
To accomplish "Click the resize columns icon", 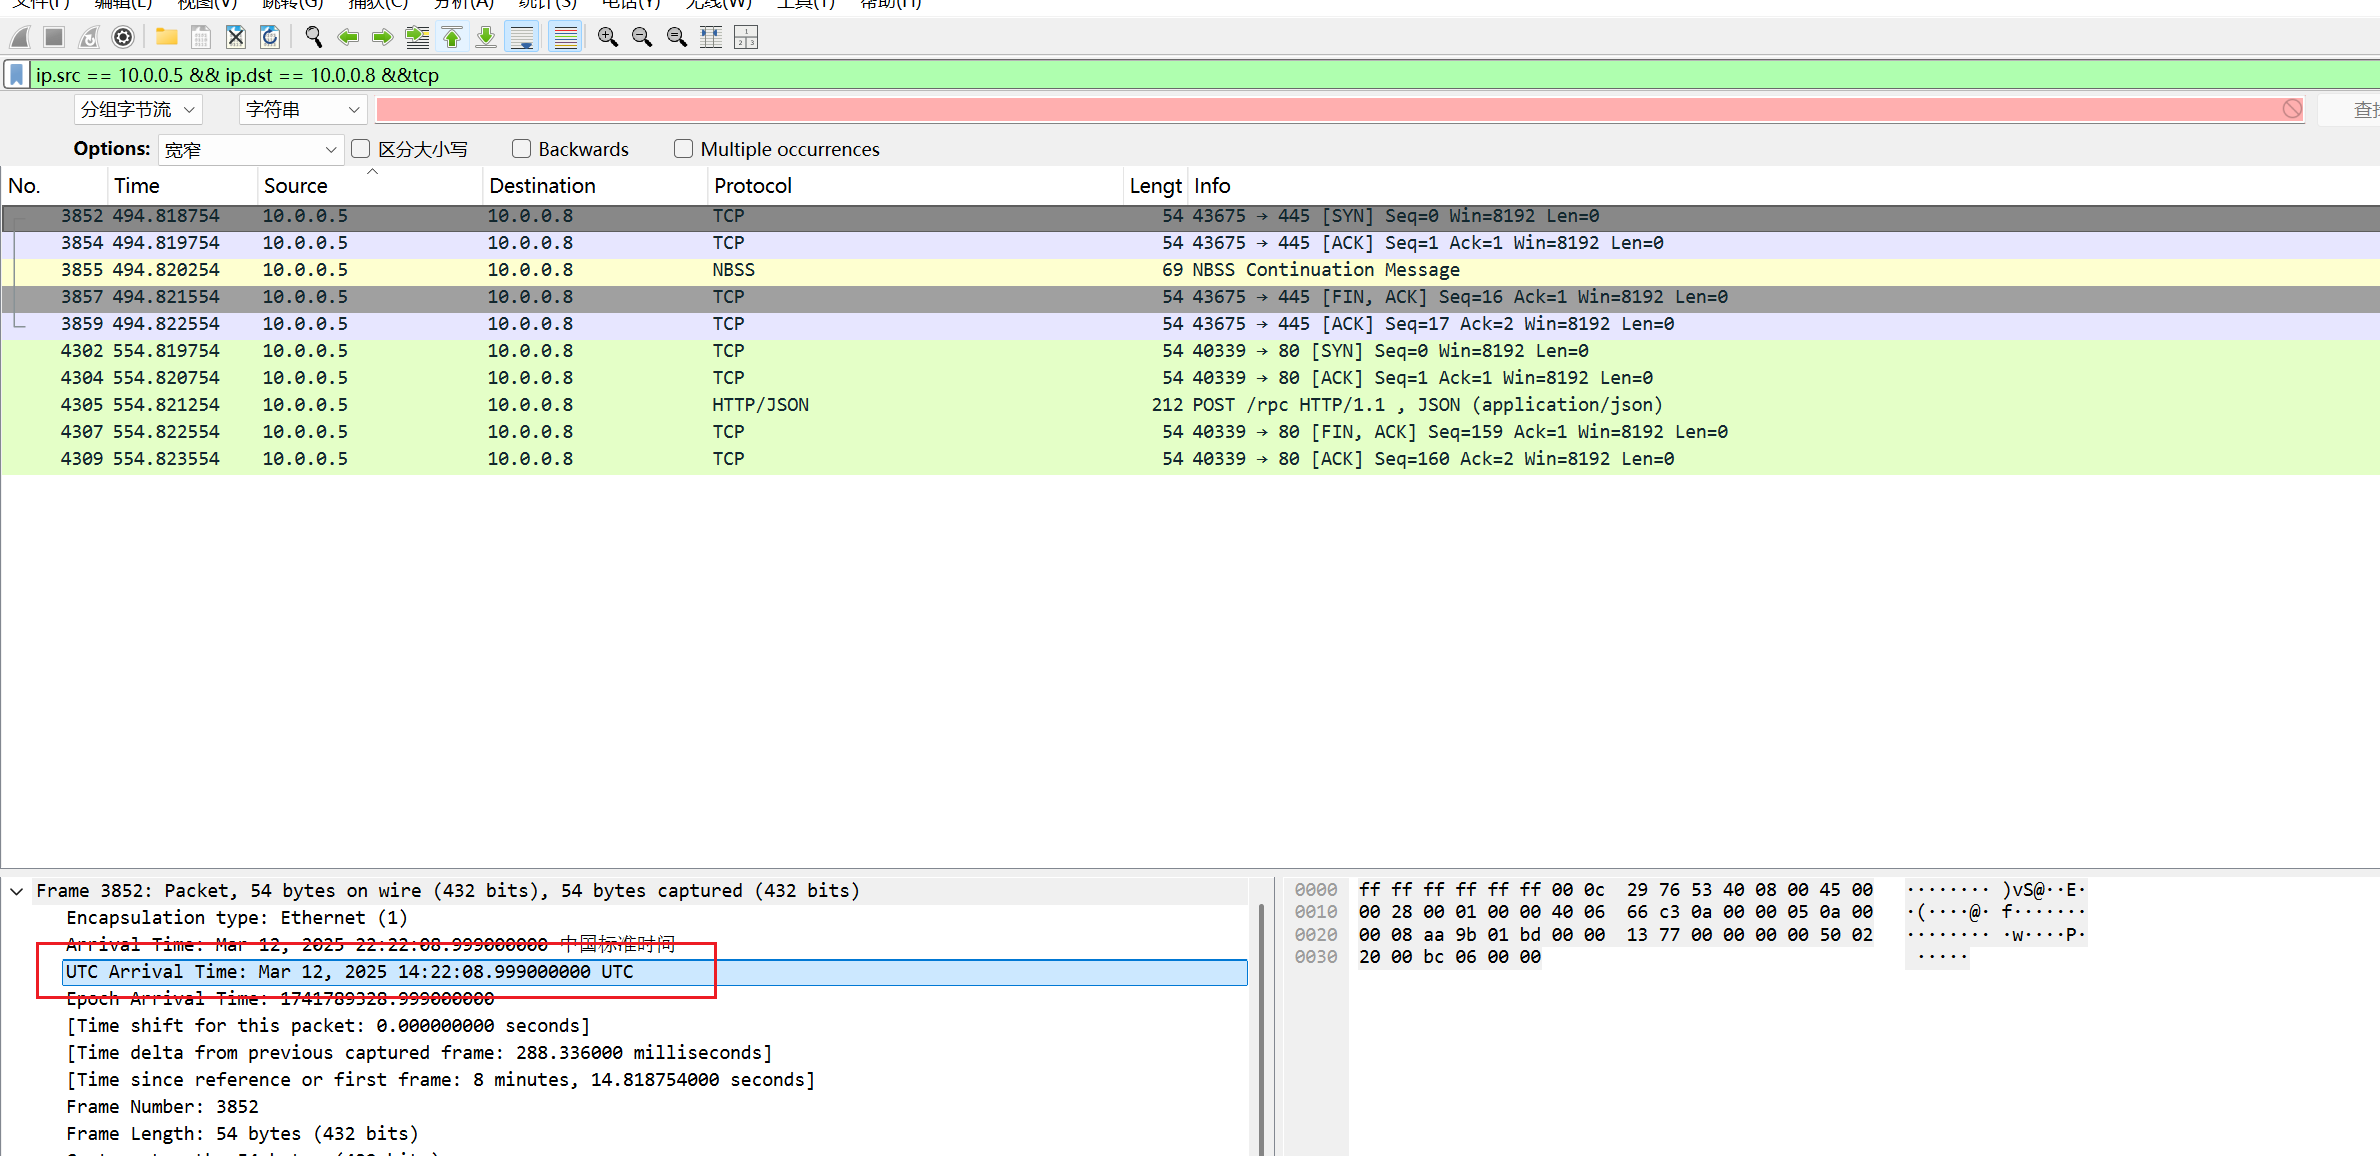I will tap(711, 37).
